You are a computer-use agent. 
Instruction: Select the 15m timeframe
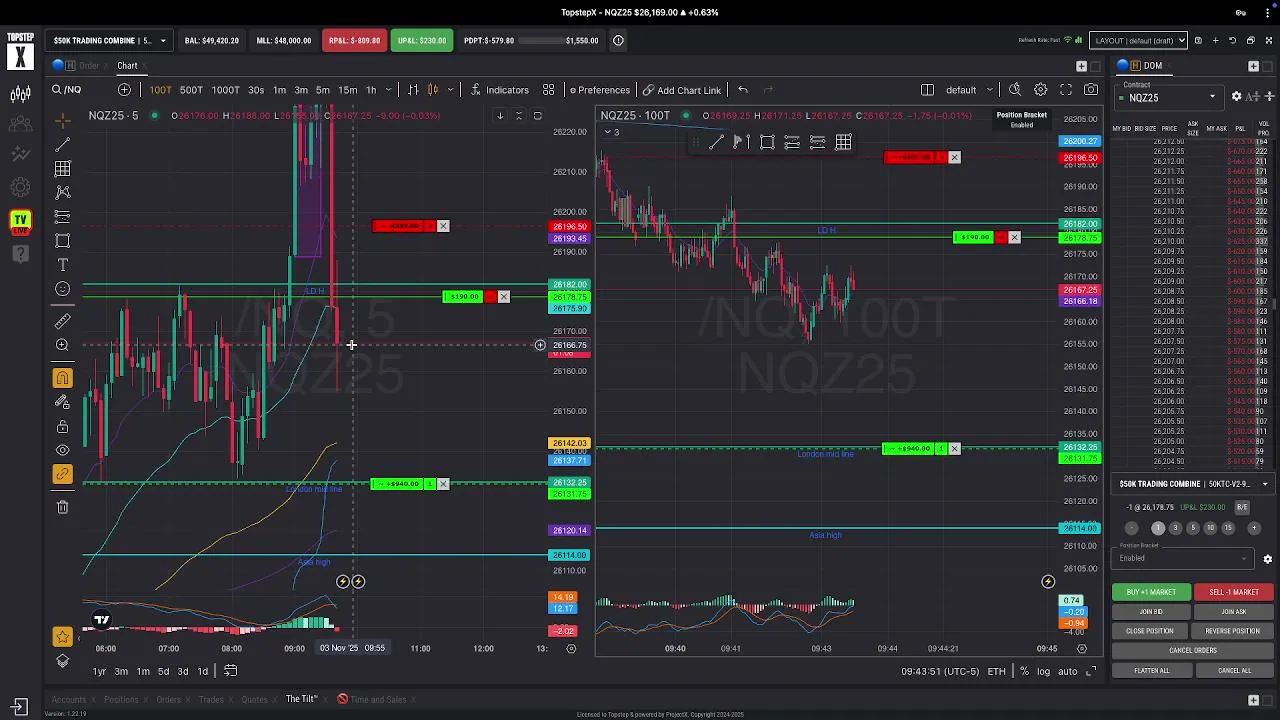coord(347,90)
